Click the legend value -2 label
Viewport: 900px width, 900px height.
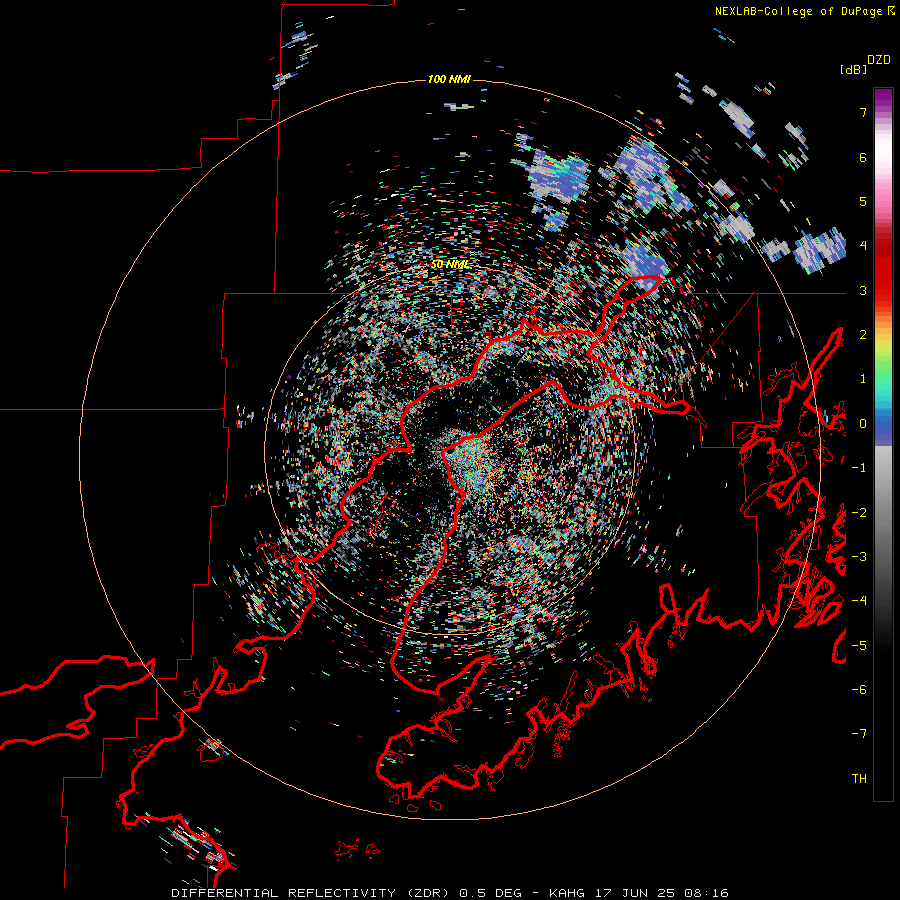click(859, 513)
